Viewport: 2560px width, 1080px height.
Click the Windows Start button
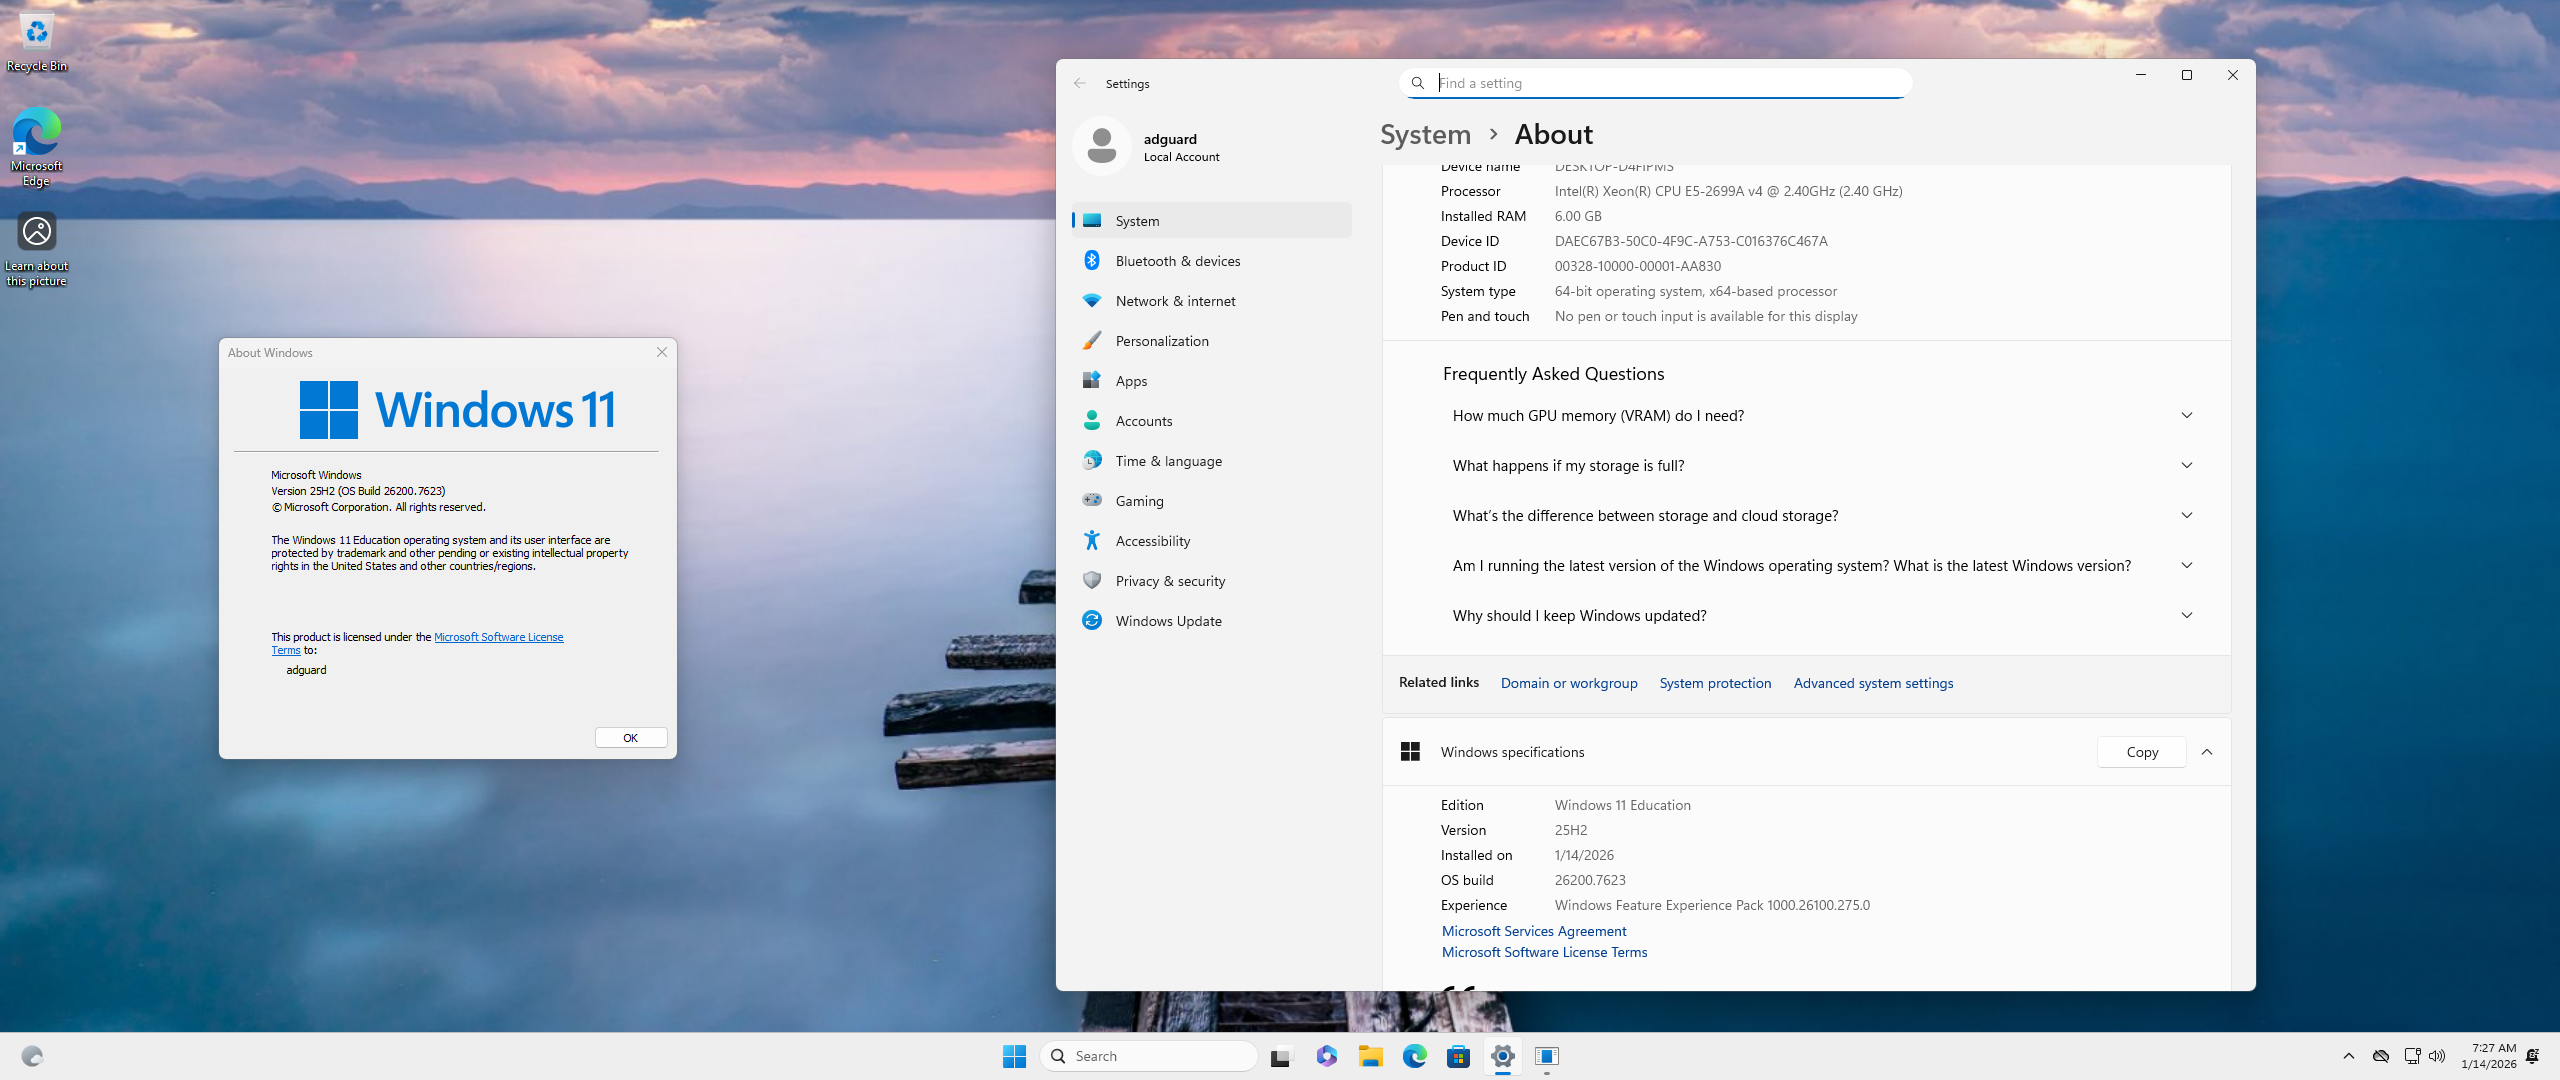click(x=1014, y=1056)
